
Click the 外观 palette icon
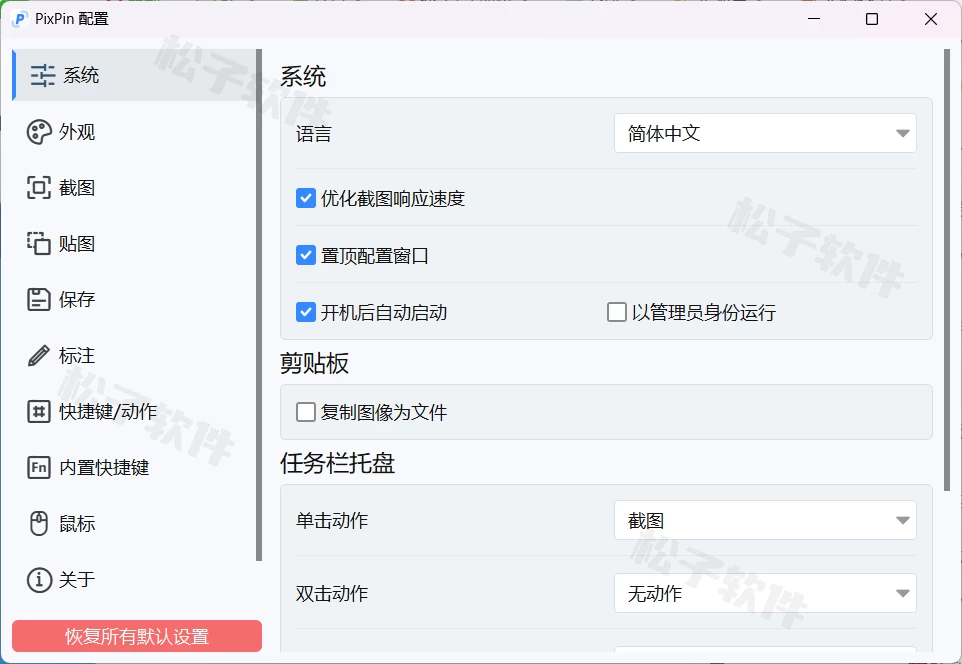pyautogui.click(x=39, y=132)
